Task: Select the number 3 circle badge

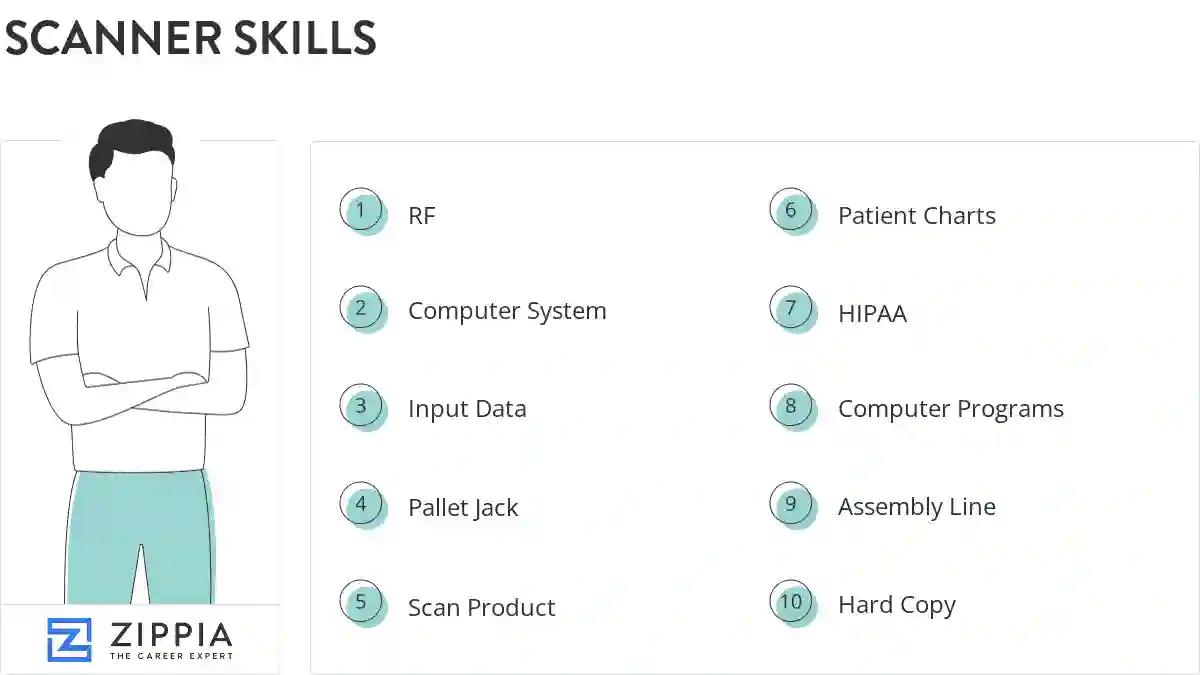Action: coord(361,407)
